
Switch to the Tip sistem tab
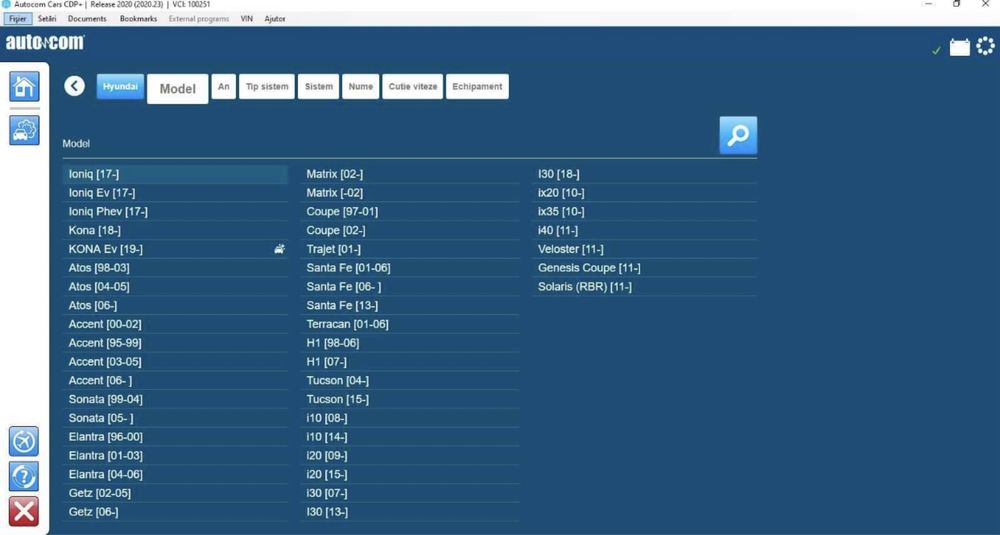tap(267, 86)
